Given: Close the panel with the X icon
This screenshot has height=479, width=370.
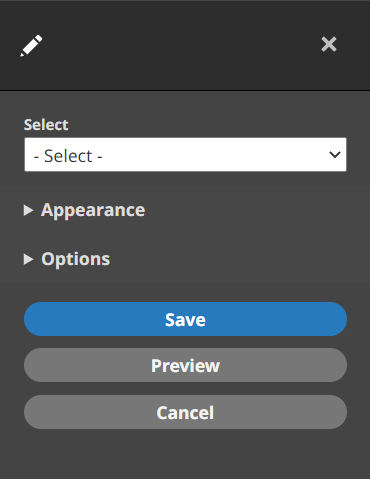Looking at the screenshot, I should tap(329, 44).
